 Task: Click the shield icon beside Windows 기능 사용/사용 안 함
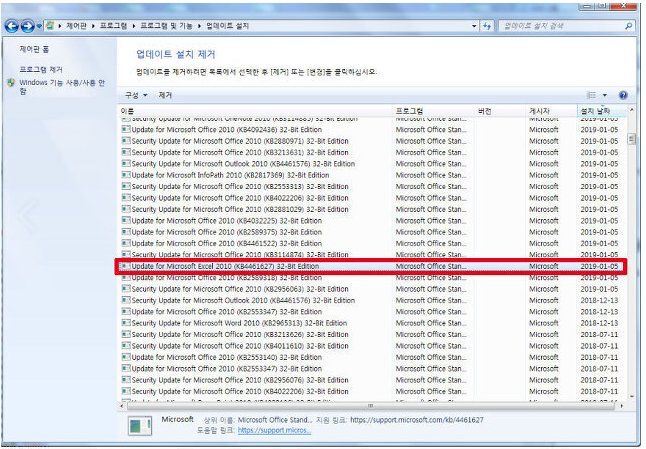[x=11, y=83]
